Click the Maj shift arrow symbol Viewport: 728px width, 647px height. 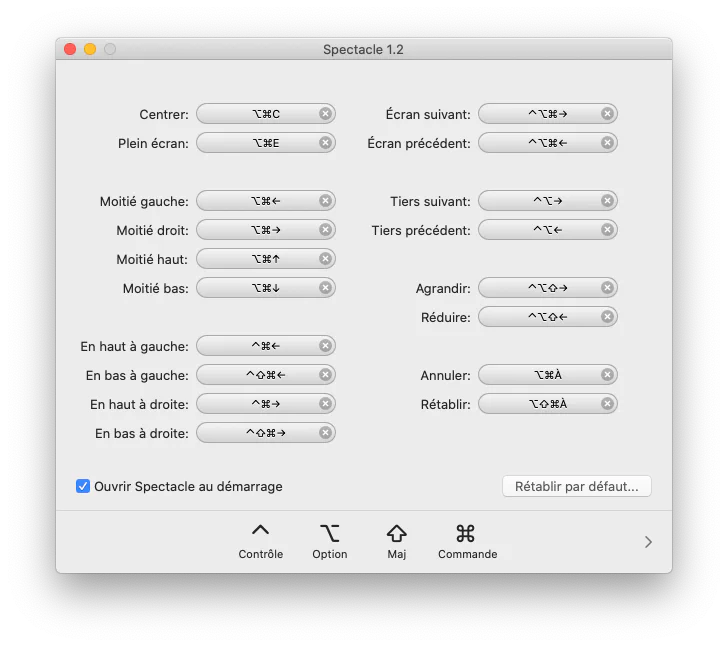tap(397, 533)
